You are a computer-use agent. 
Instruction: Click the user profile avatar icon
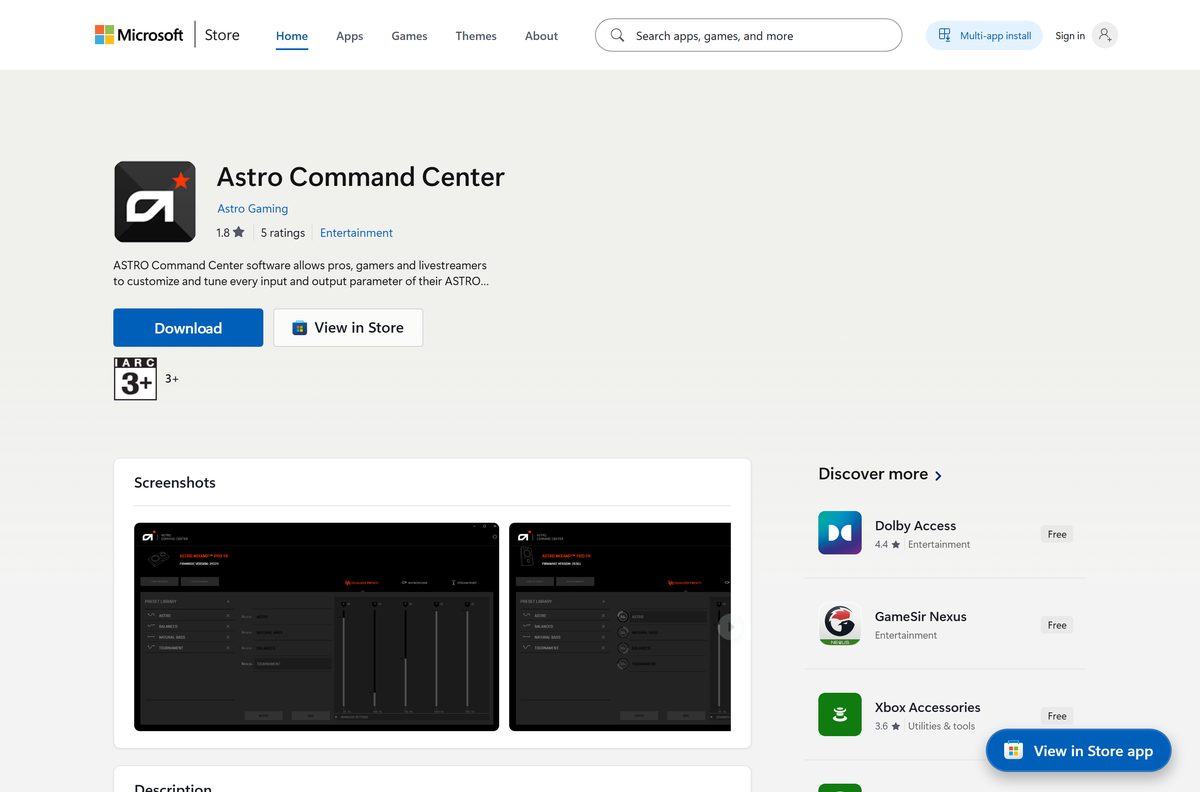point(1105,35)
